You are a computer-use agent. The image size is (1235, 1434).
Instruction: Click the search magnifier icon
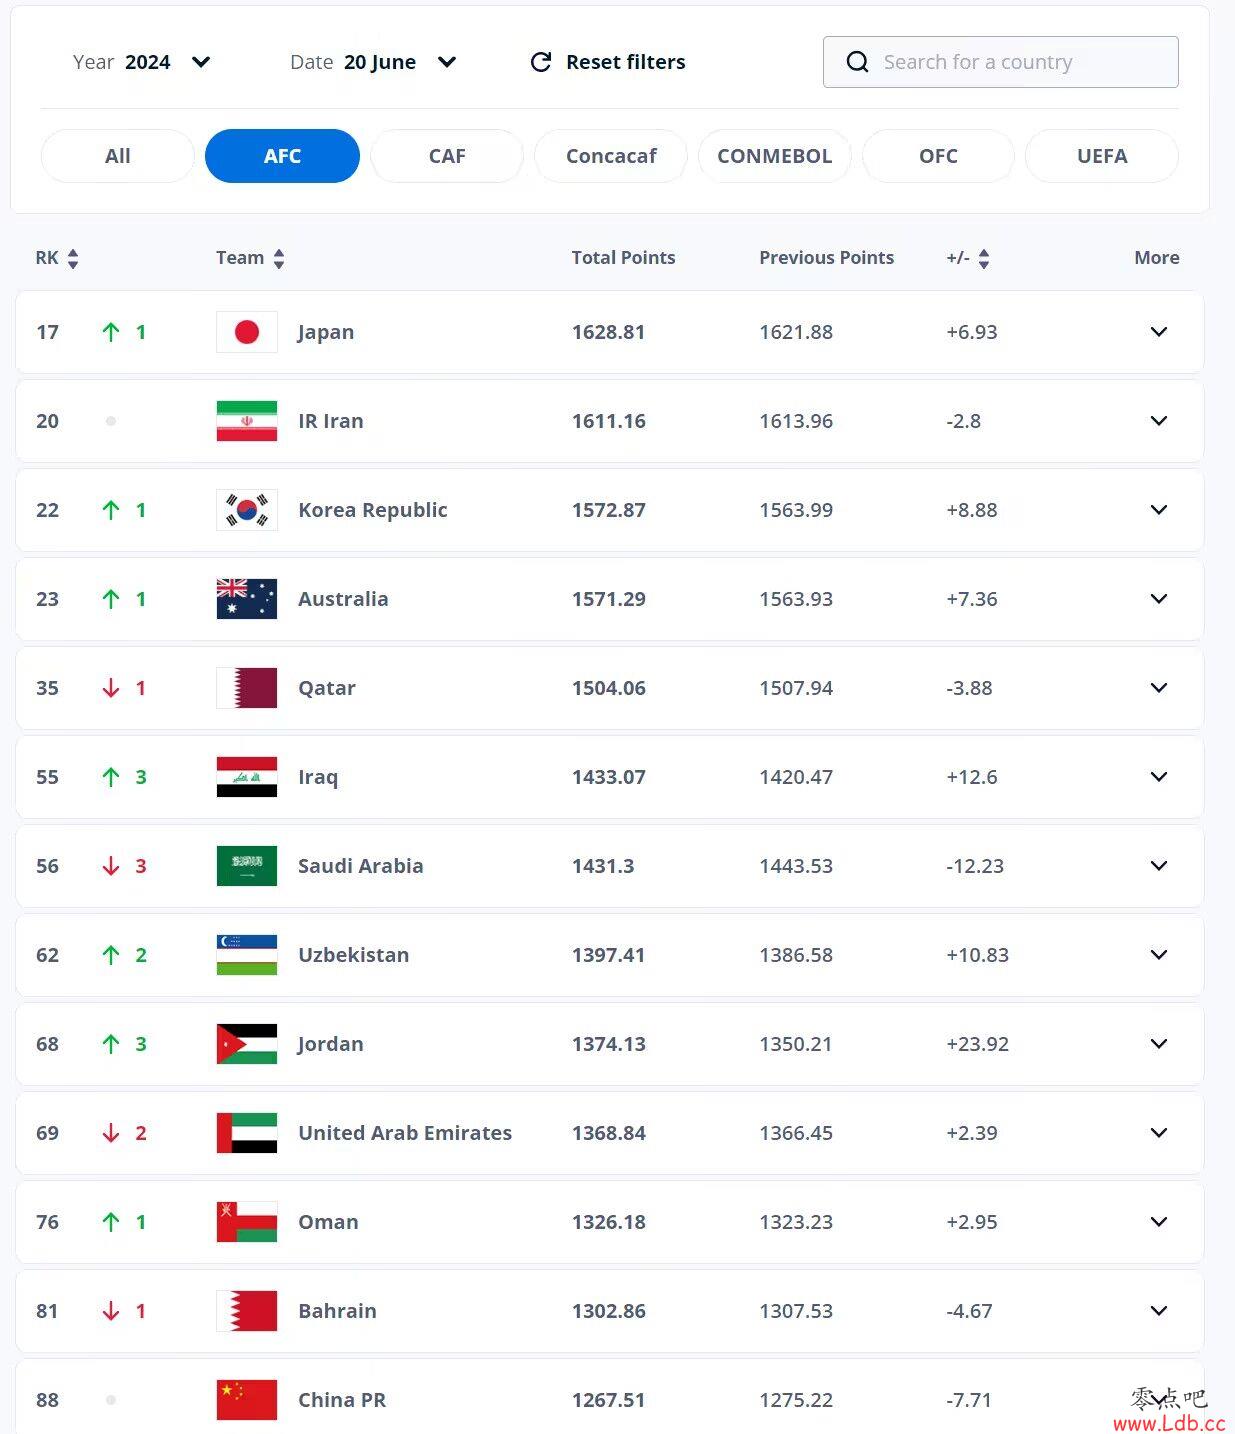coord(857,62)
